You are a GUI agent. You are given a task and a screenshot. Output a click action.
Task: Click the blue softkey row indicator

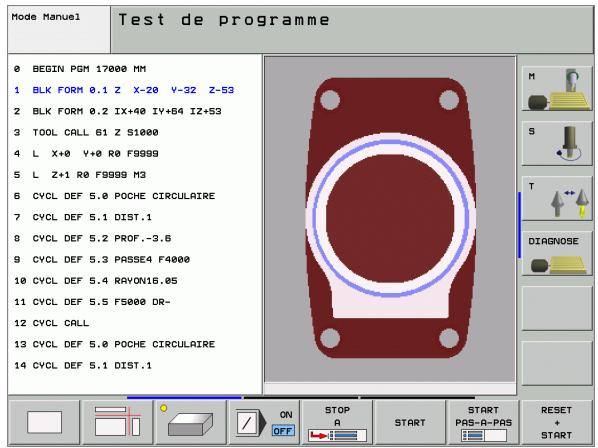pyautogui.click(x=184, y=397)
